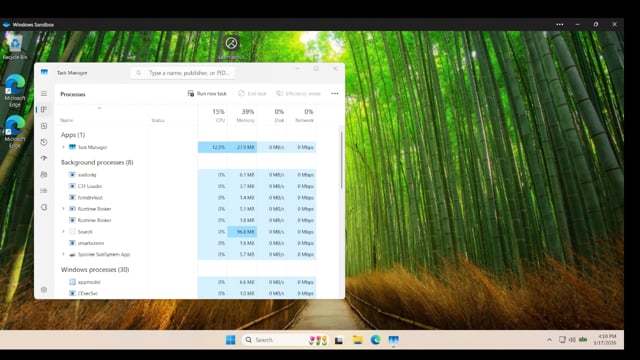Open the Windows Sandbox ellipsis menu
Image resolution: width=640 pixels, height=360 pixels.
560,24
